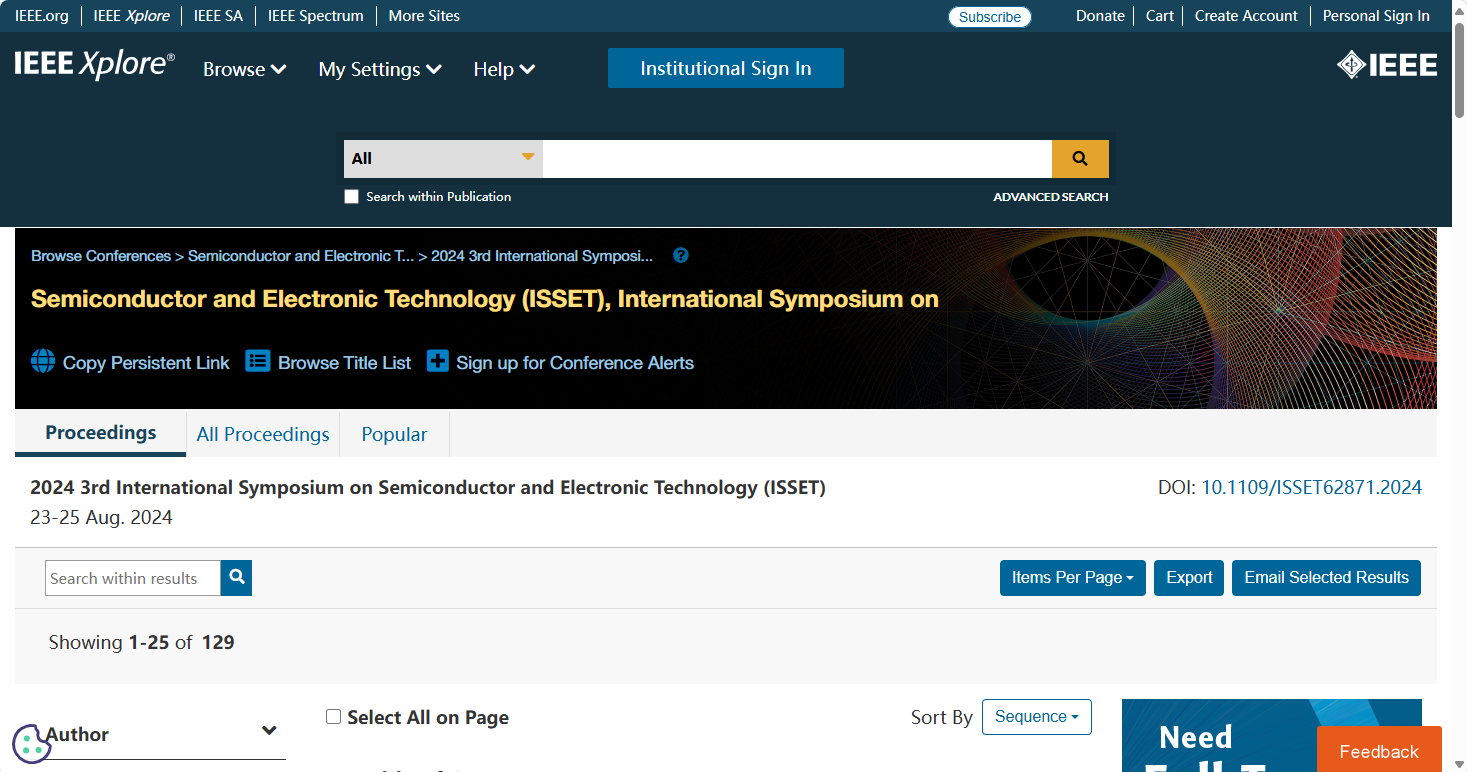Switch to the Proceedings tab
Image resolution: width=1467 pixels, height=772 pixels.
point(101,433)
